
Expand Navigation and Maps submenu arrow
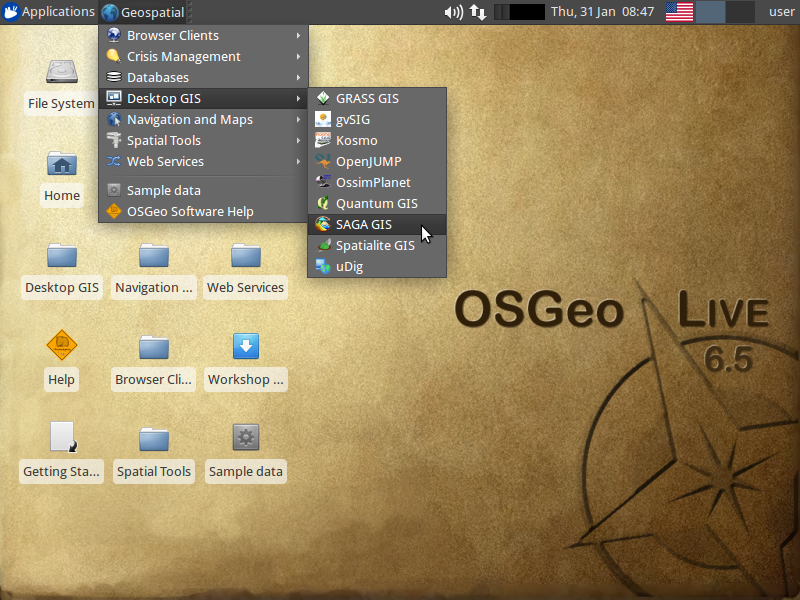[x=298, y=119]
